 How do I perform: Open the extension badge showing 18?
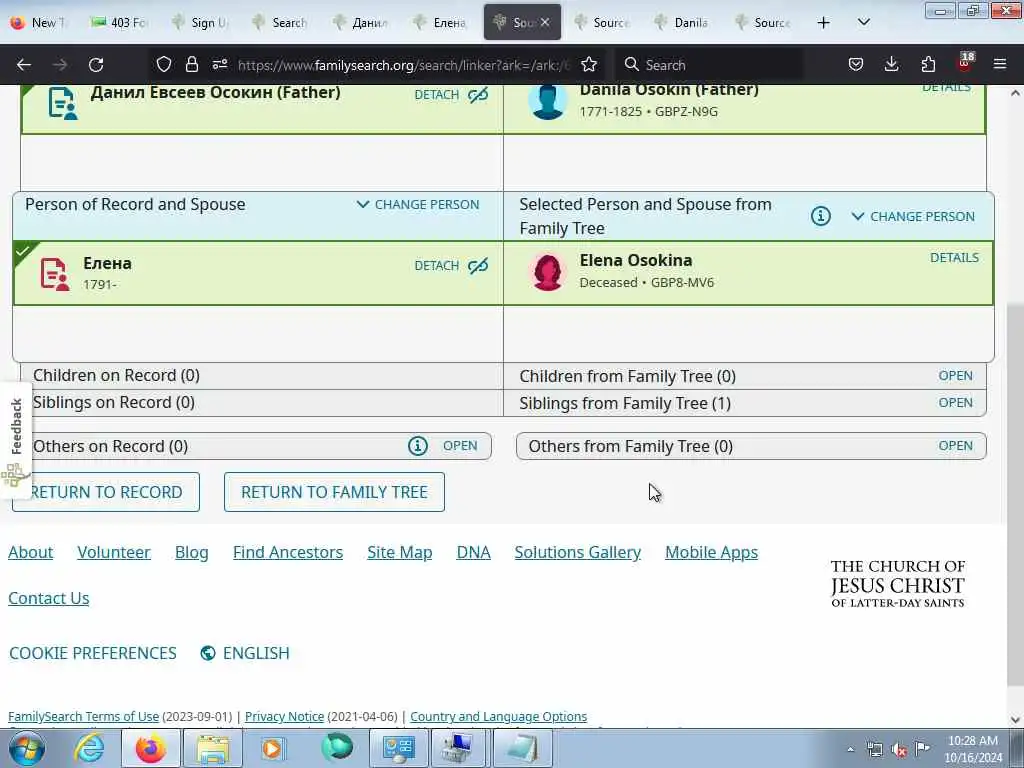click(x=965, y=63)
